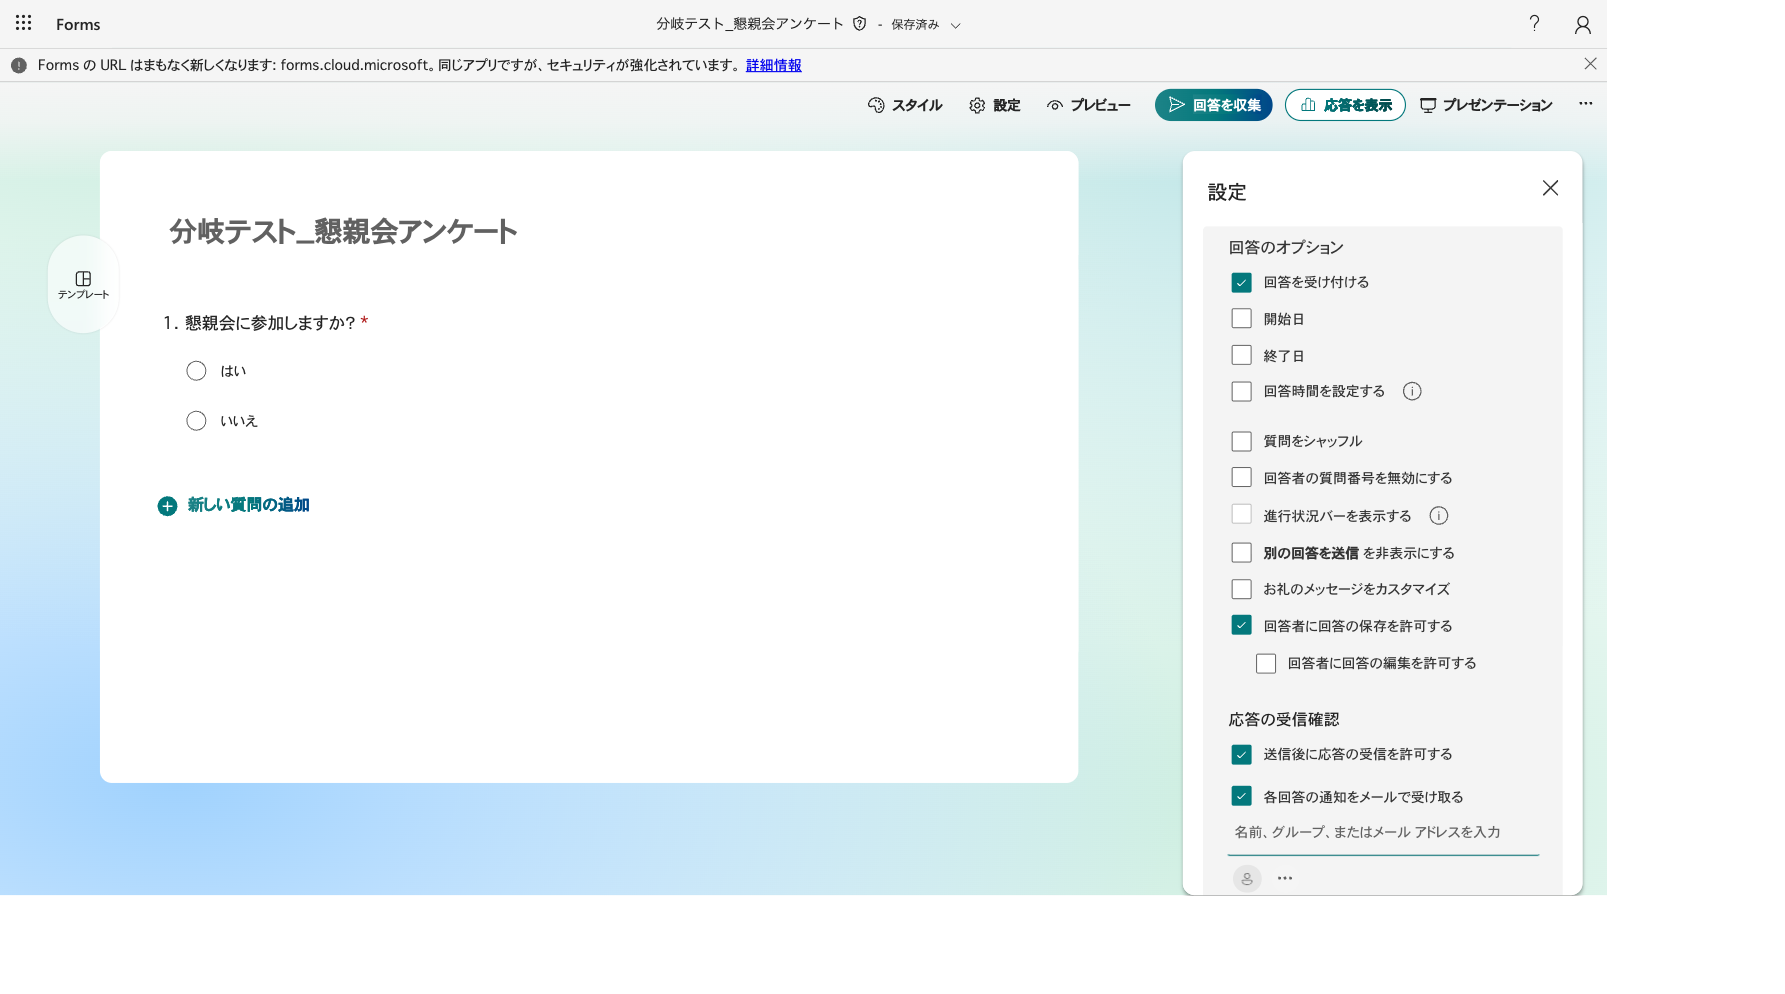The height and width of the screenshot is (994, 1785).
Task: Uncheck 送信後に応答の受信を許可する
Action: click(1241, 754)
